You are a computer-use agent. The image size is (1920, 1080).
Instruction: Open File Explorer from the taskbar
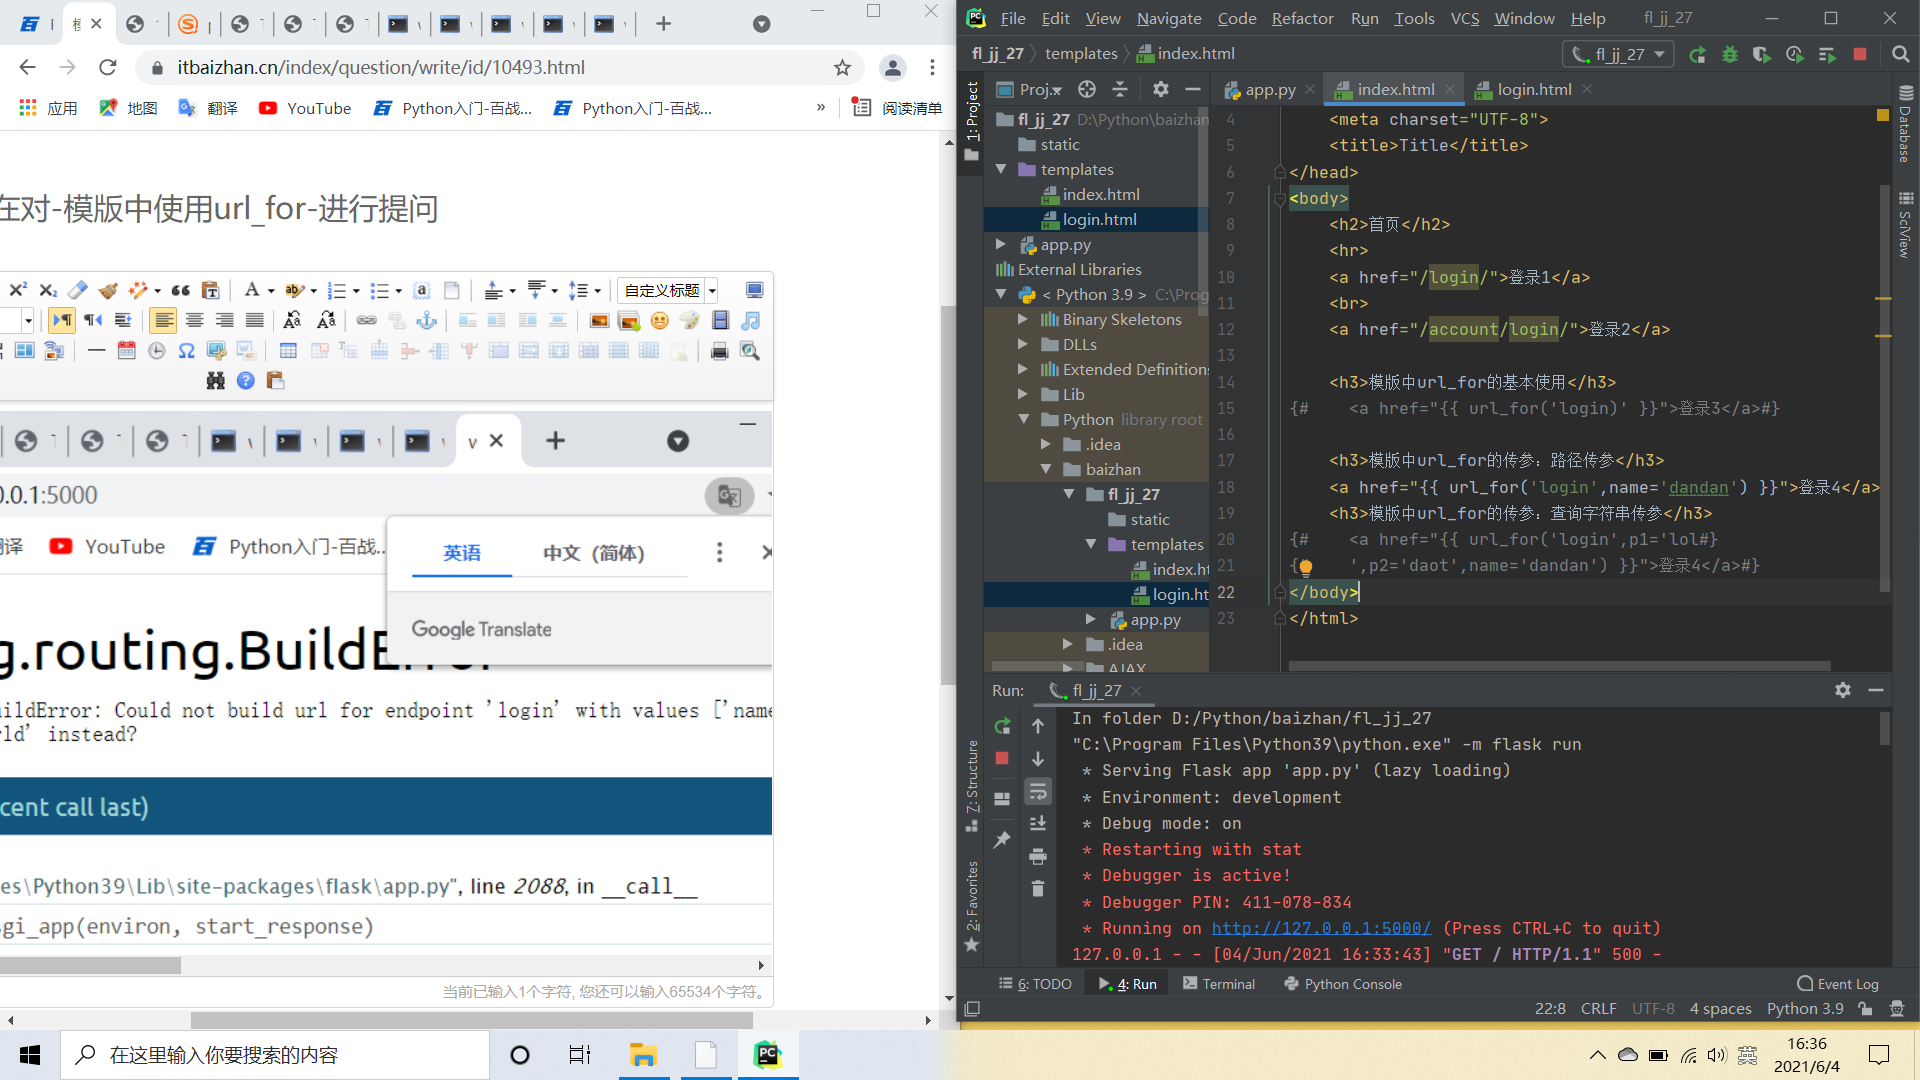click(643, 1055)
